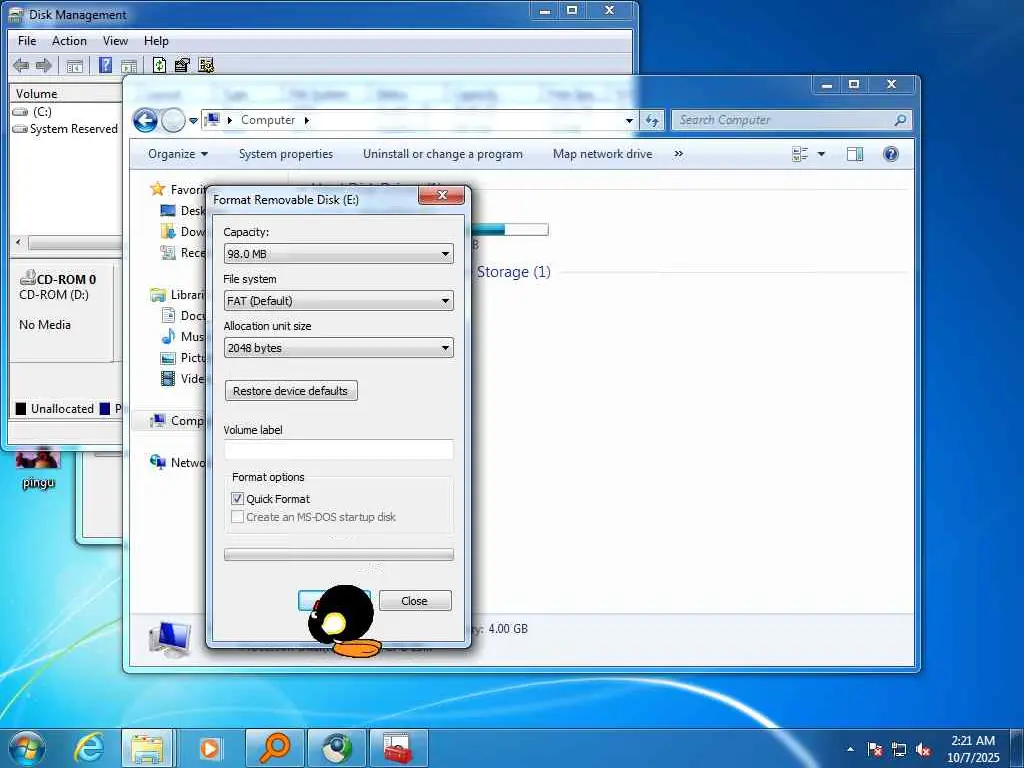Click Explorer window forward navigation button
This screenshot has height=768, width=1024.
coord(173,120)
